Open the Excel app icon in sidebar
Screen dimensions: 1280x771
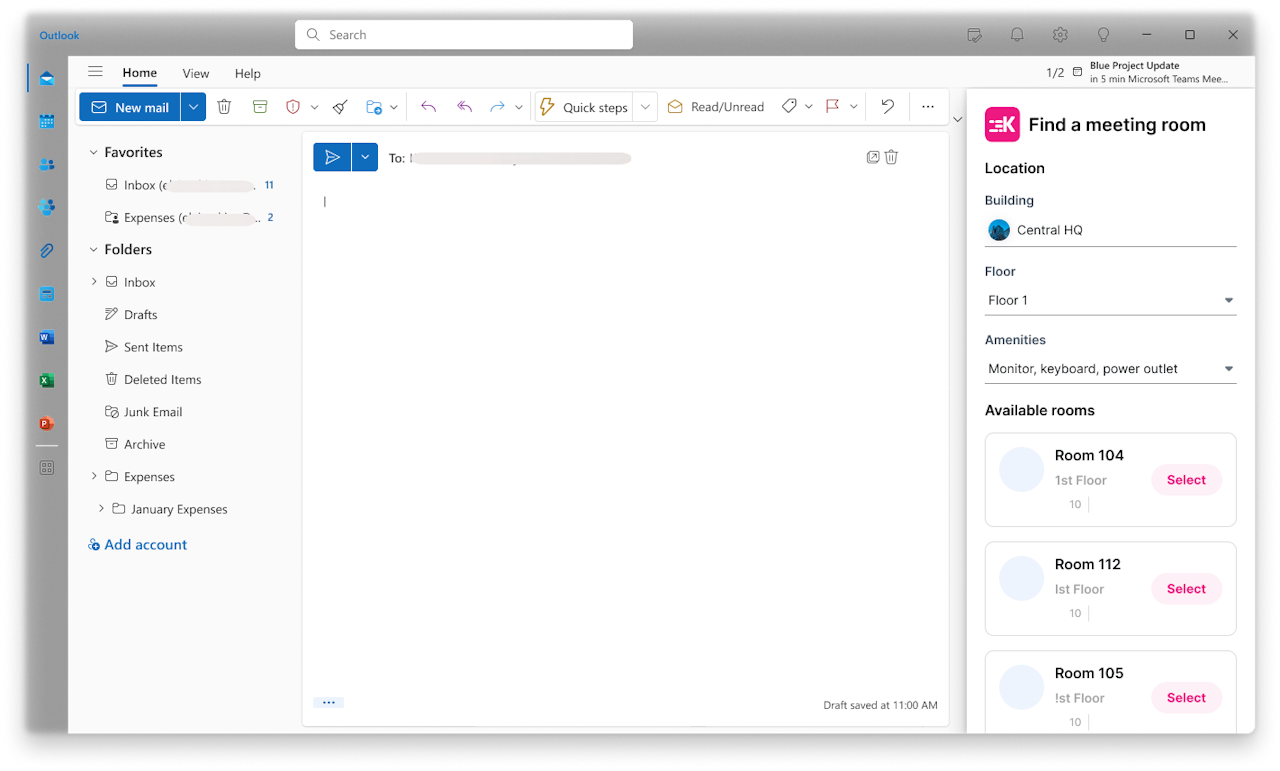coord(47,380)
